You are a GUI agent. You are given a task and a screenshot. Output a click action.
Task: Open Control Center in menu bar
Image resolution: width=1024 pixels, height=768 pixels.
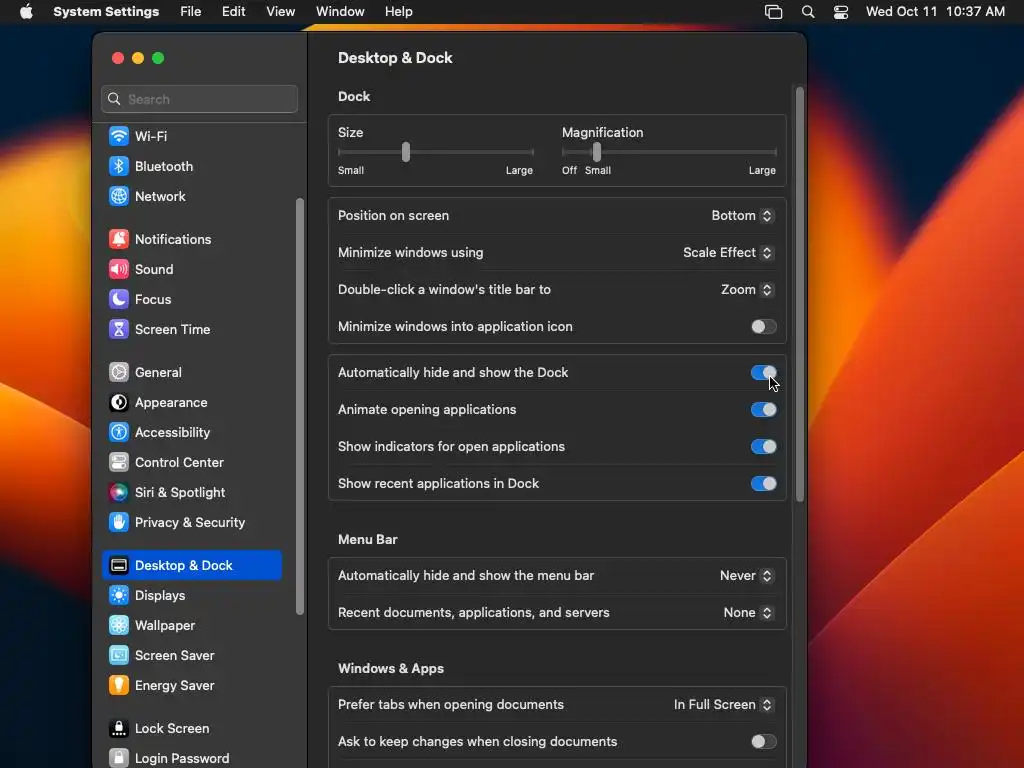pyautogui.click(x=840, y=12)
